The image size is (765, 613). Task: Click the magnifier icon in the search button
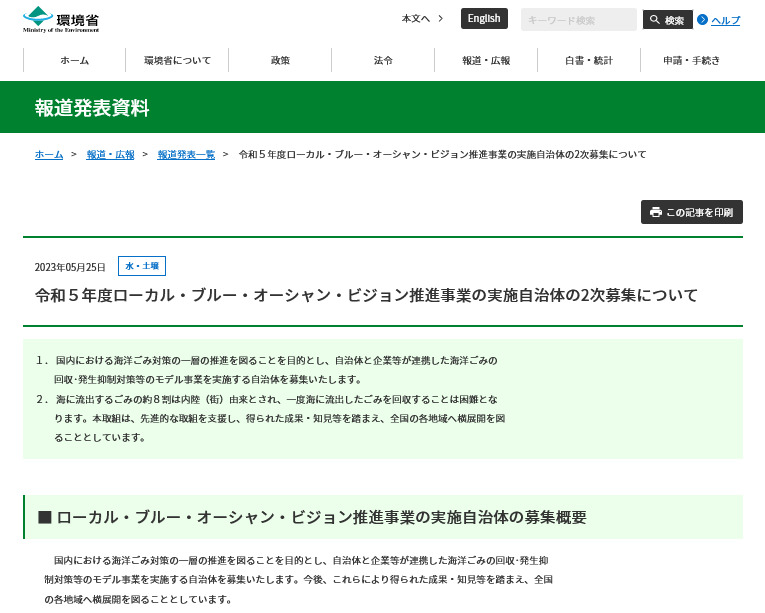pos(655,20)
